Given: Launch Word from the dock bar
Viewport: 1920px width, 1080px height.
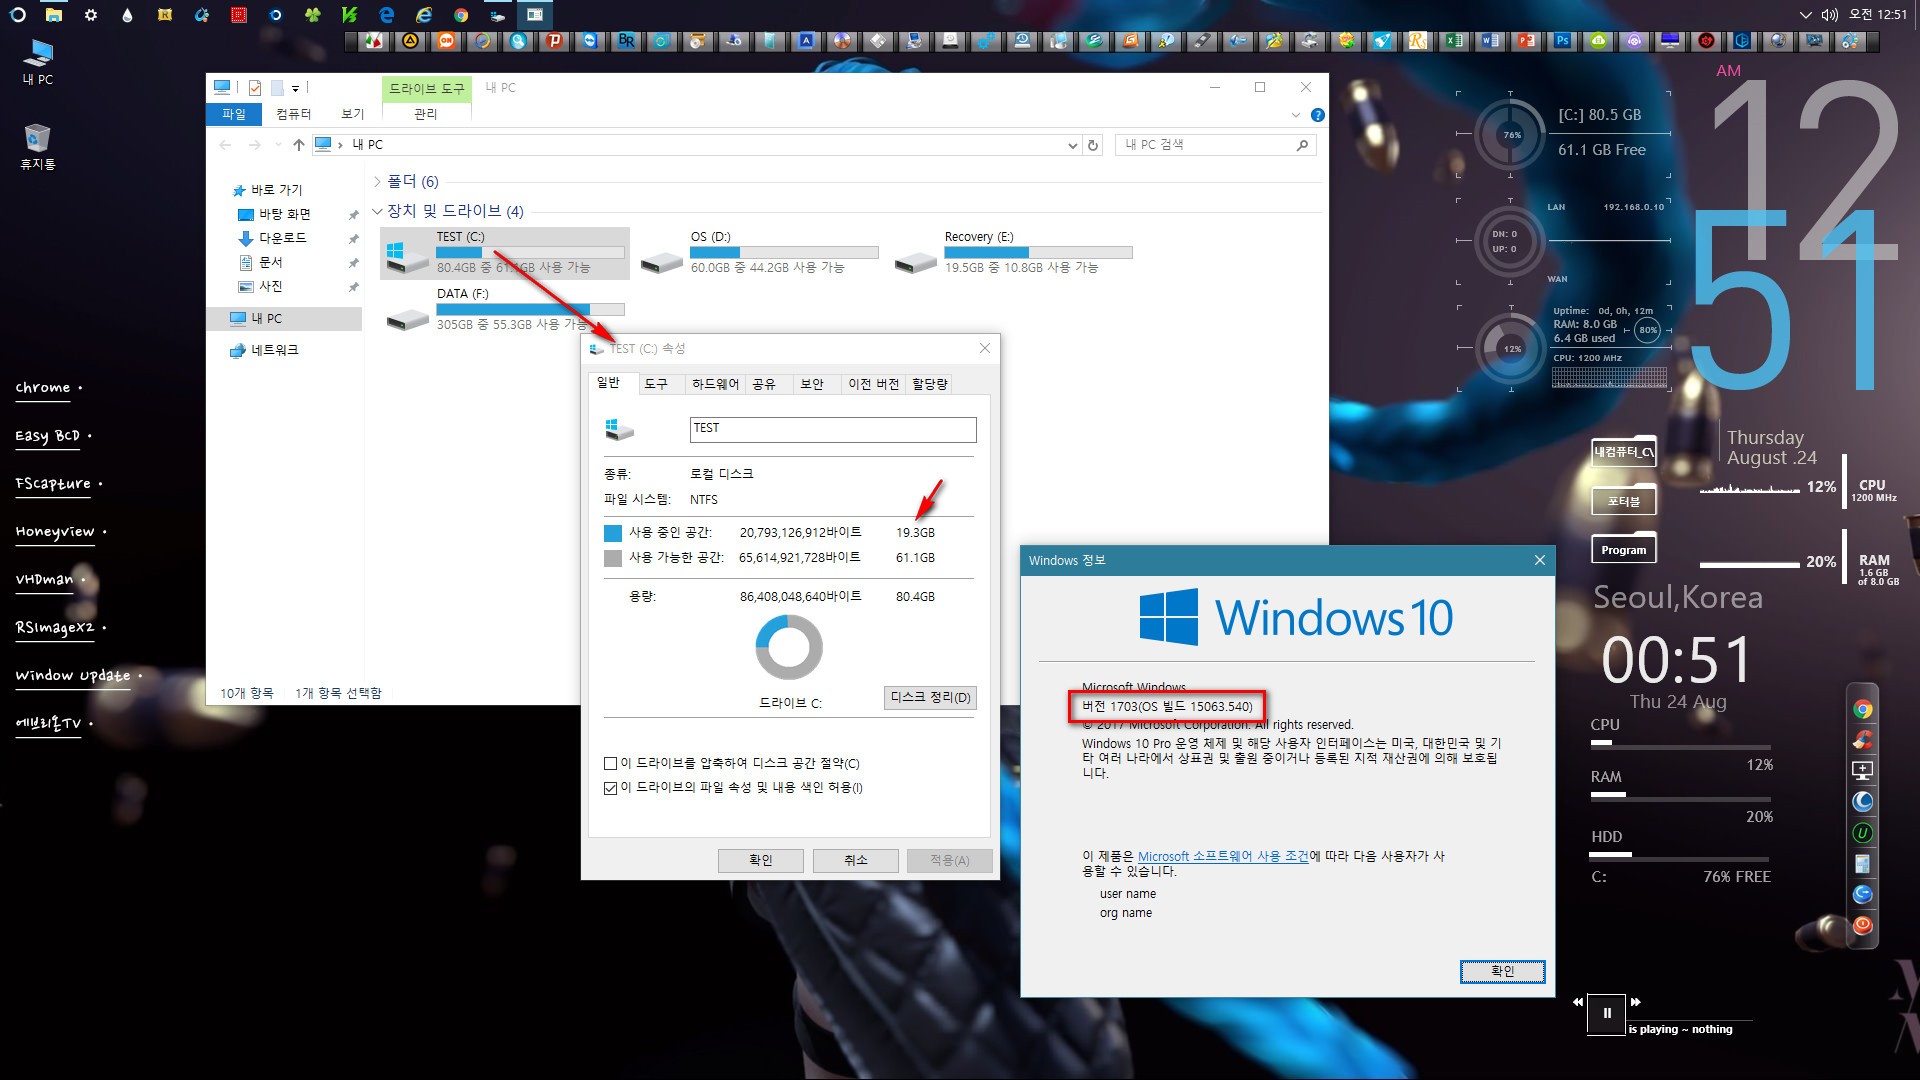Looking at the screenshot, I should pyautogui.click(x=1491, y=41).
